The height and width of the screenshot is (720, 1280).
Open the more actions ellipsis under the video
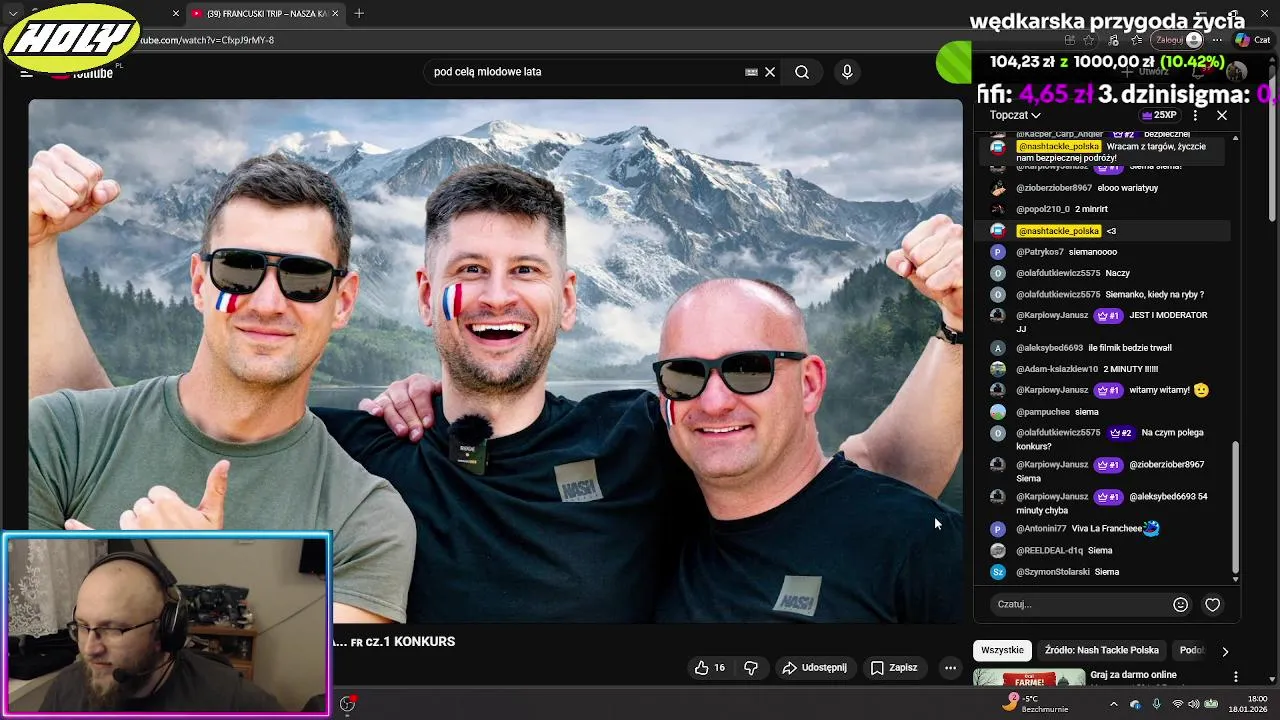pos(950,668)
